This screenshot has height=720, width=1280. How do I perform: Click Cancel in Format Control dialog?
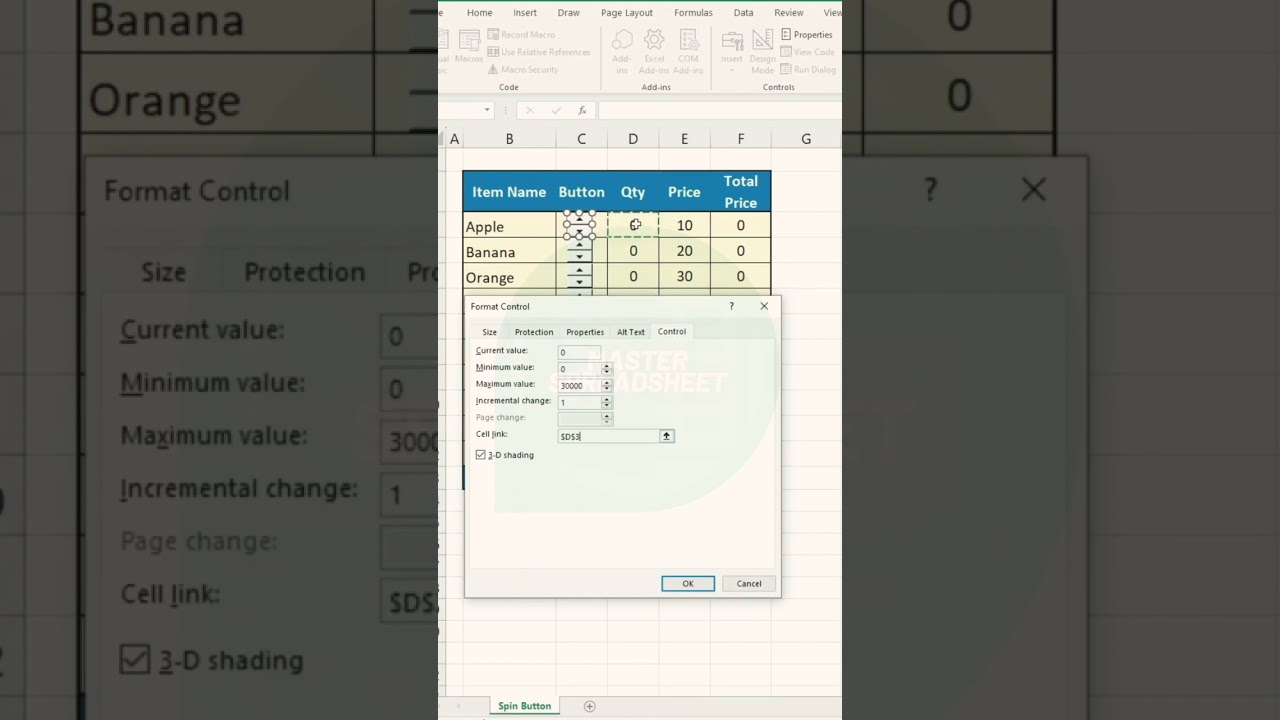pos(749,584)
